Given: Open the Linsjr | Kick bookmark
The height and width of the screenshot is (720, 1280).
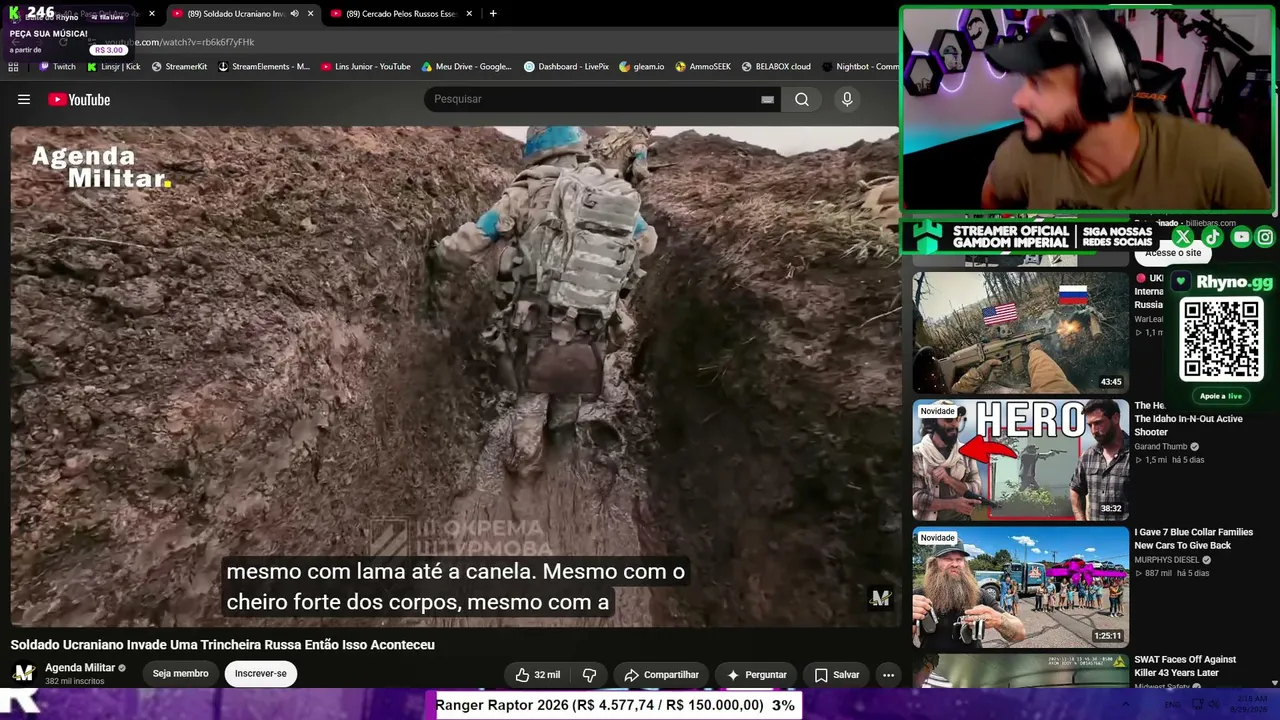Looking at the screenshot, I should click(x=113, y=67).
